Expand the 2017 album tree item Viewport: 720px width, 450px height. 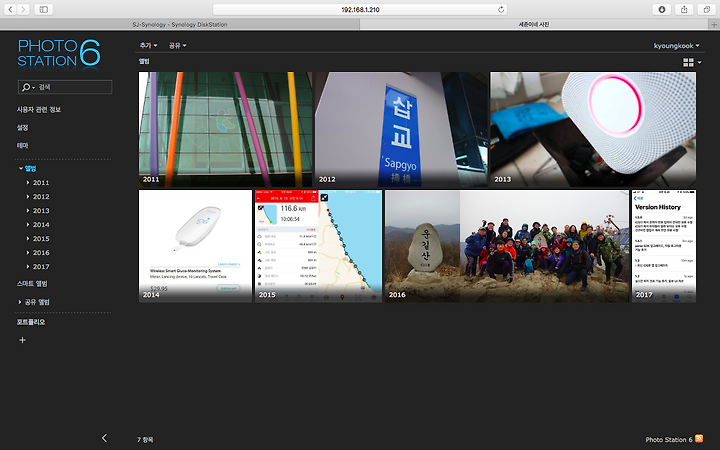point(28,267)
